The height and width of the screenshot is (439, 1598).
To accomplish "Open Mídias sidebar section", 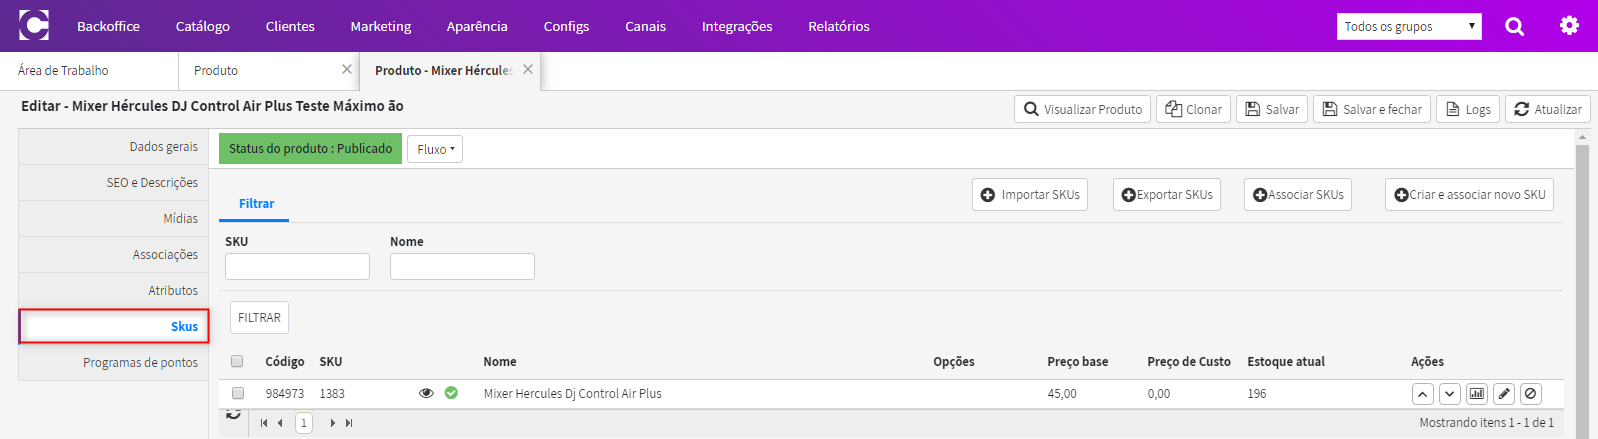I will coord(113,218).
